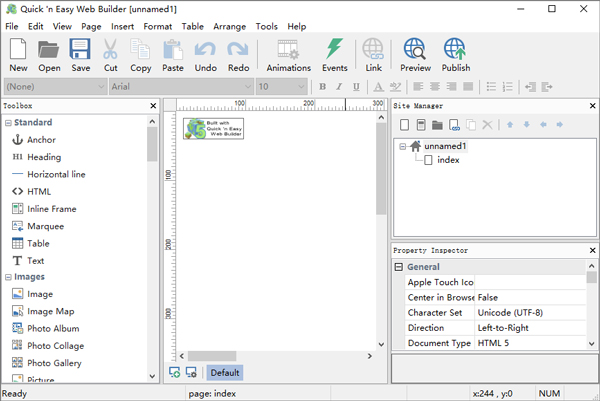Viewport: 600px width, 401px height.
Task: Undo the last action
Action: [205, 55]
